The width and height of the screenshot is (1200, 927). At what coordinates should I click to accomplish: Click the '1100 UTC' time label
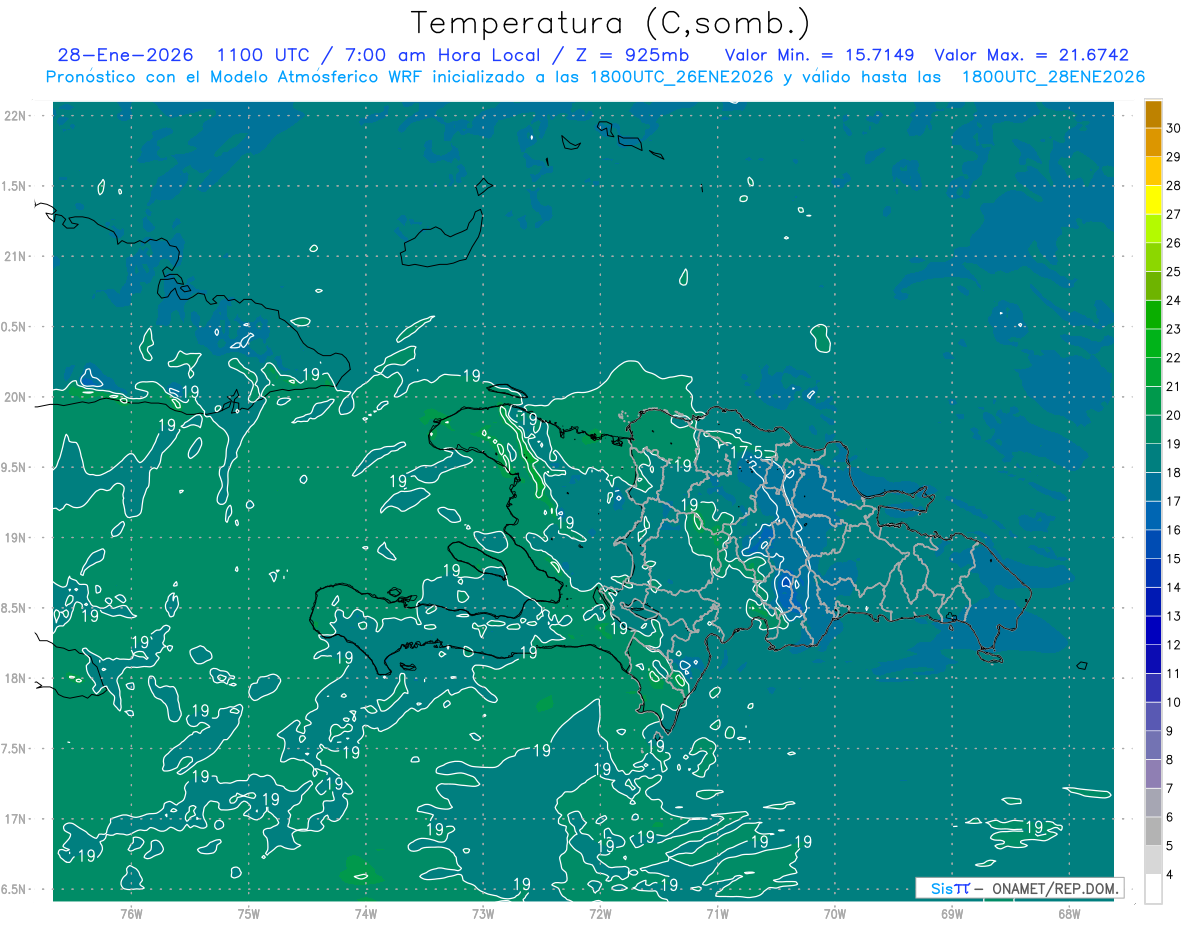pos(261,55)
